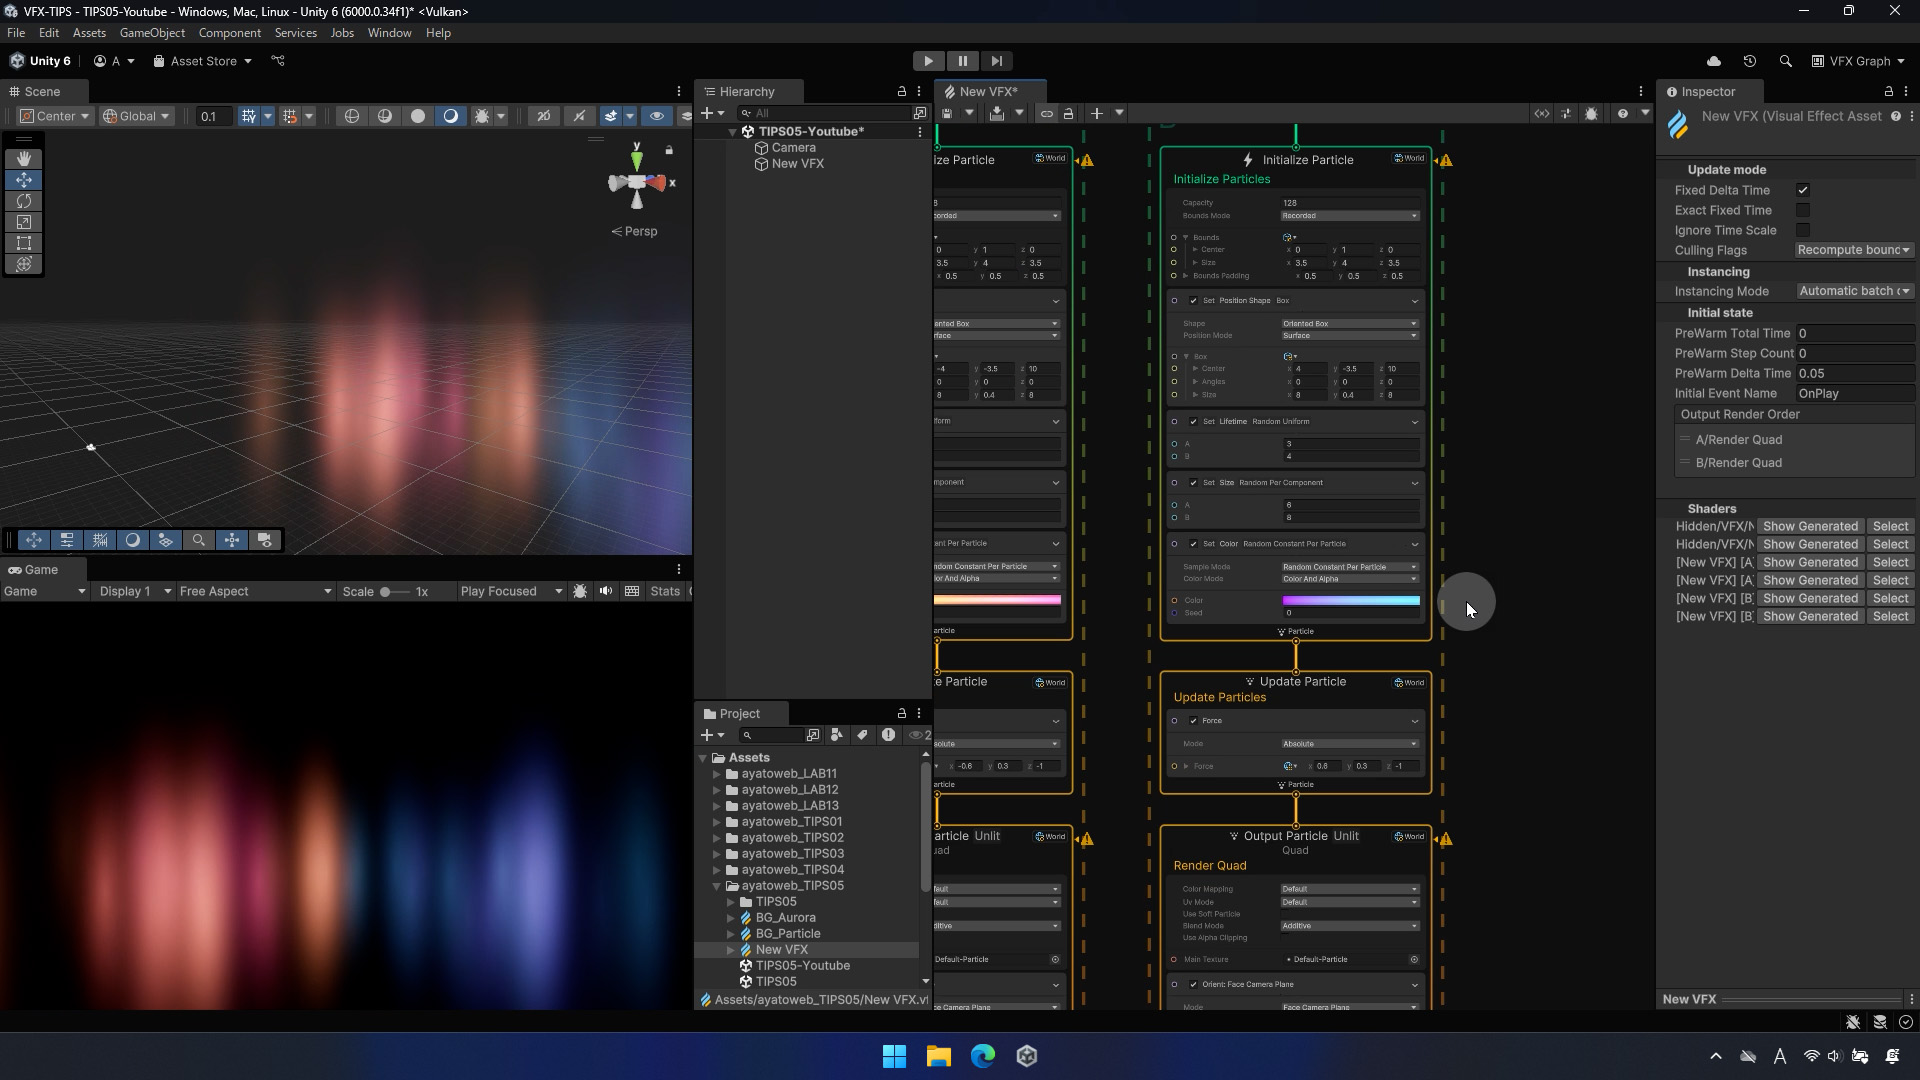
Task: Mute audio in Game view
Action: (x=606, y=592)
